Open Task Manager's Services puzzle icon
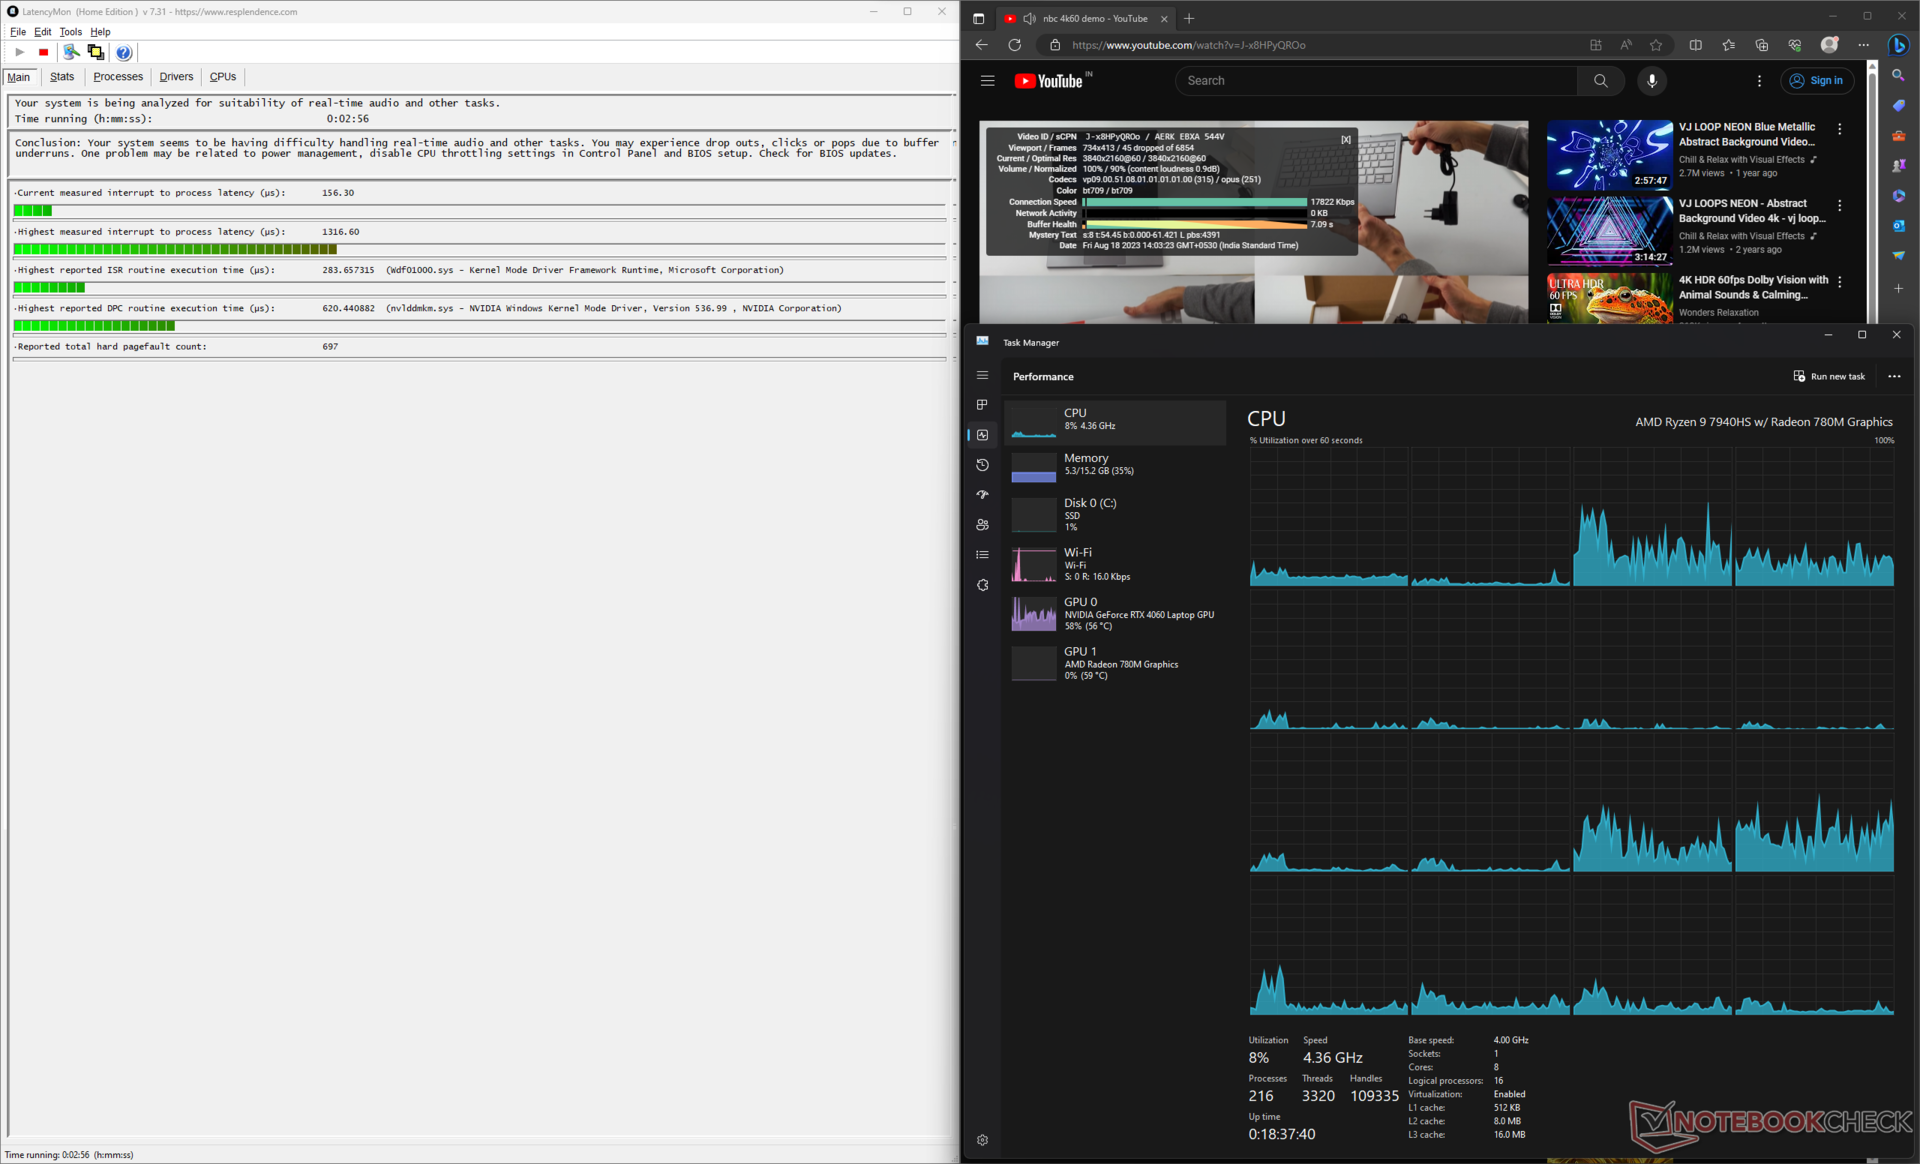The image size is (1920, 1164). tap(982, 585)
